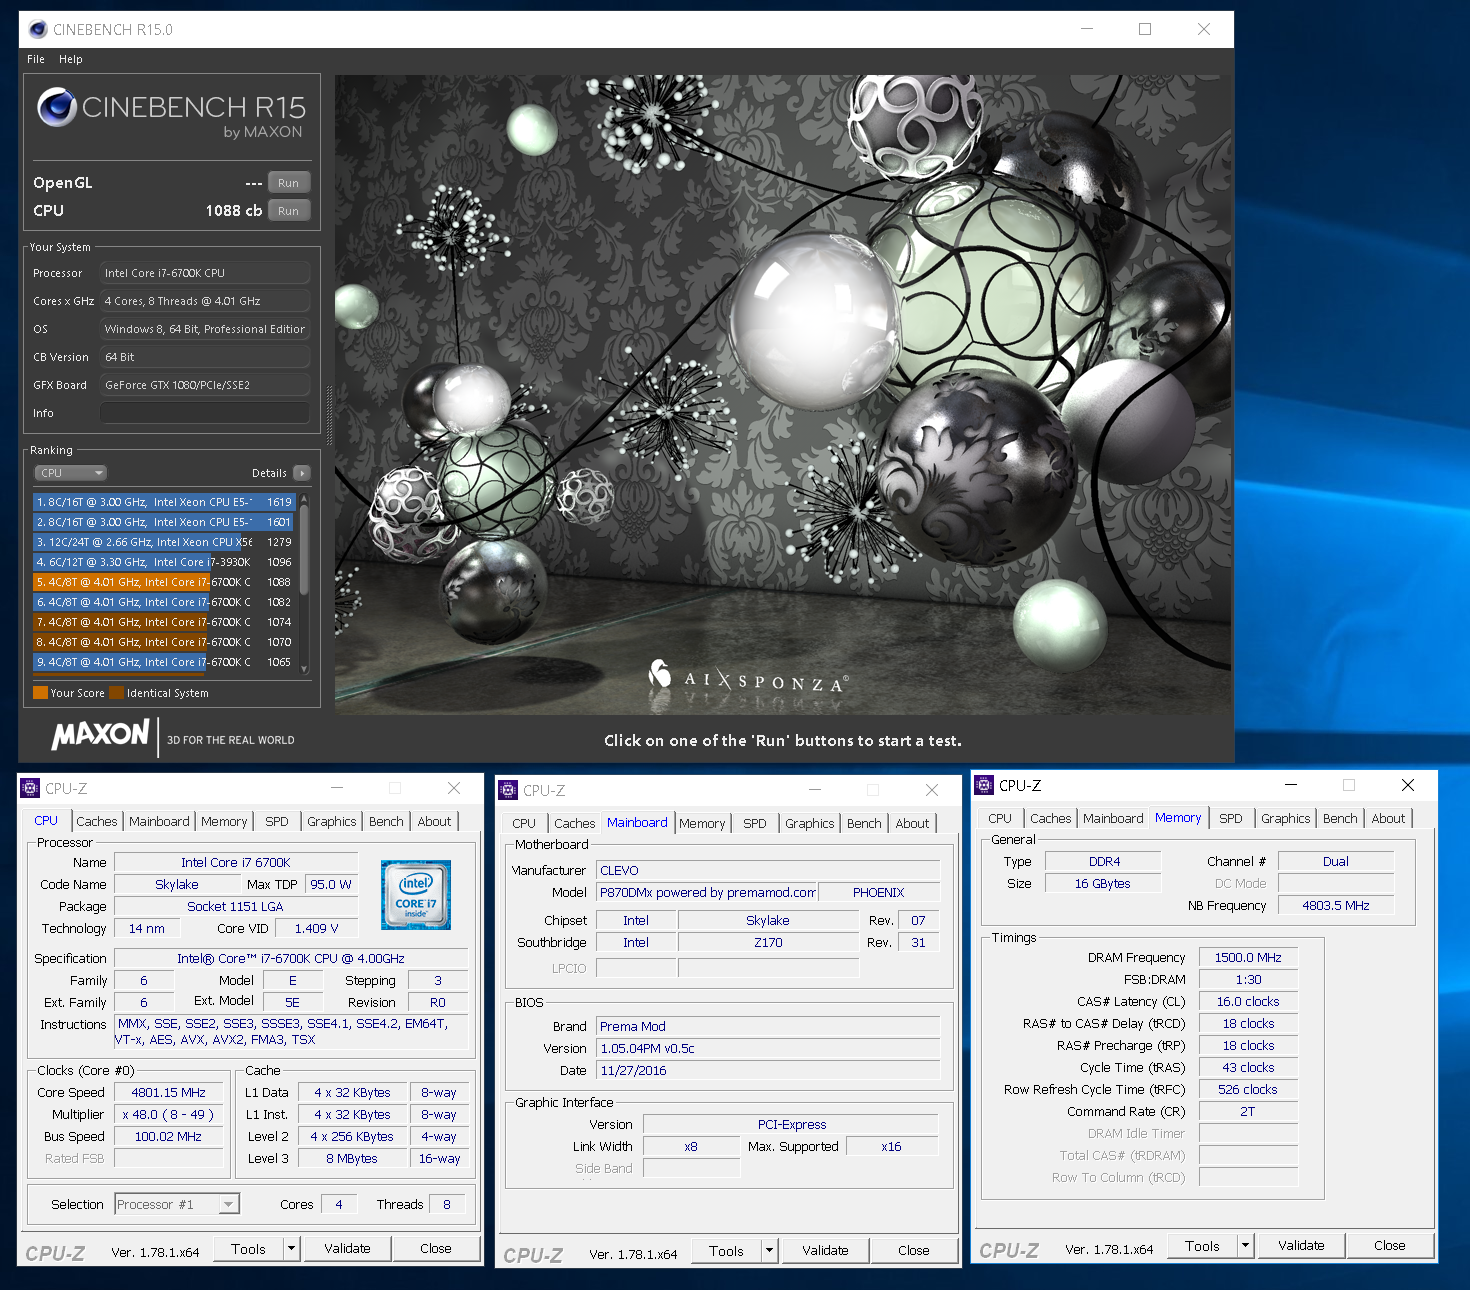
Task: Click right CPU-Z title bar icon
Action: pyautogui.click(x=984, y=785)
